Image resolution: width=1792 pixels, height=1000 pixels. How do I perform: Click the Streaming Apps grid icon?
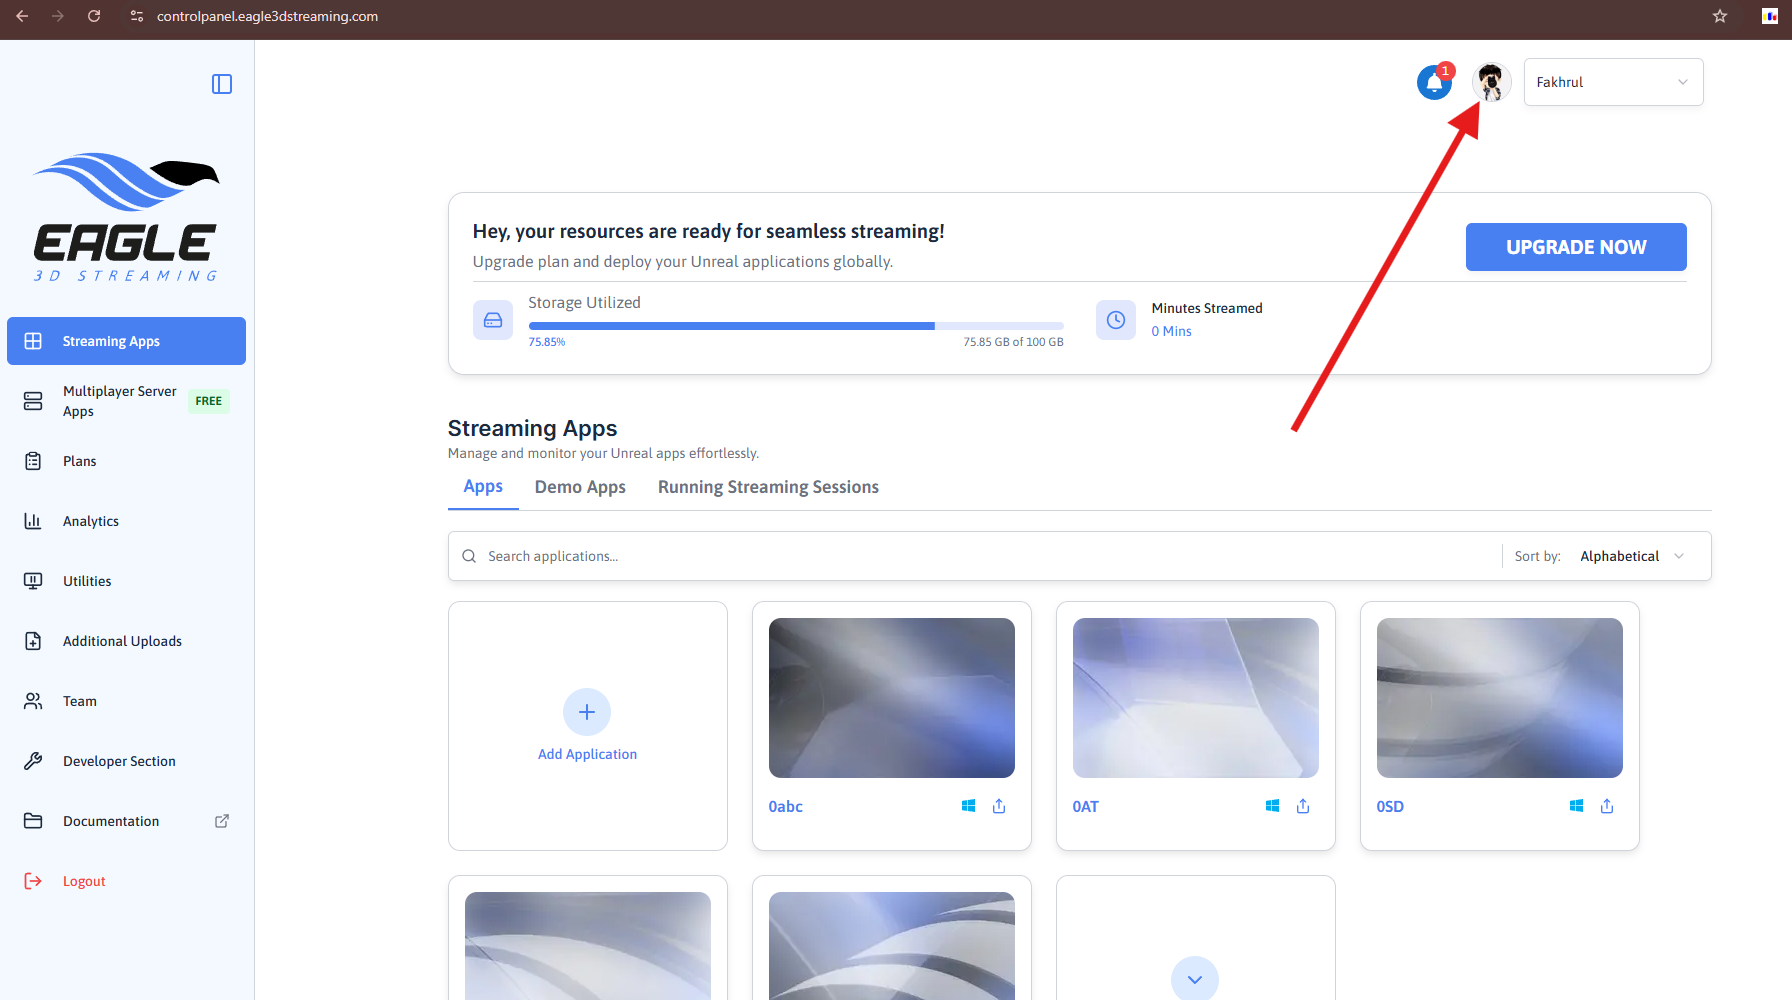click(33, 341)
